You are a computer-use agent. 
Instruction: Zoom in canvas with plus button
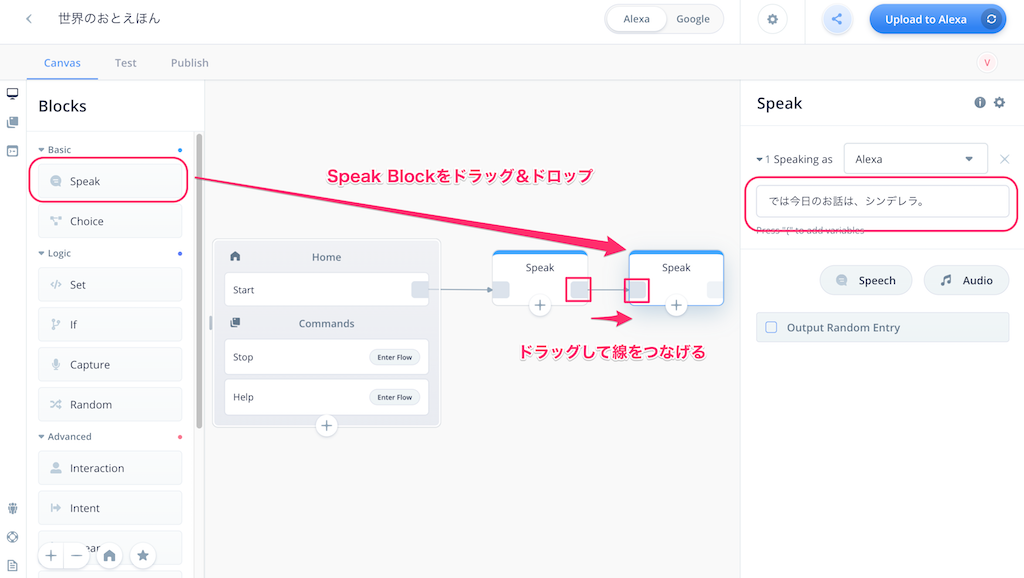pyautogui.click(x=51, y=556)
